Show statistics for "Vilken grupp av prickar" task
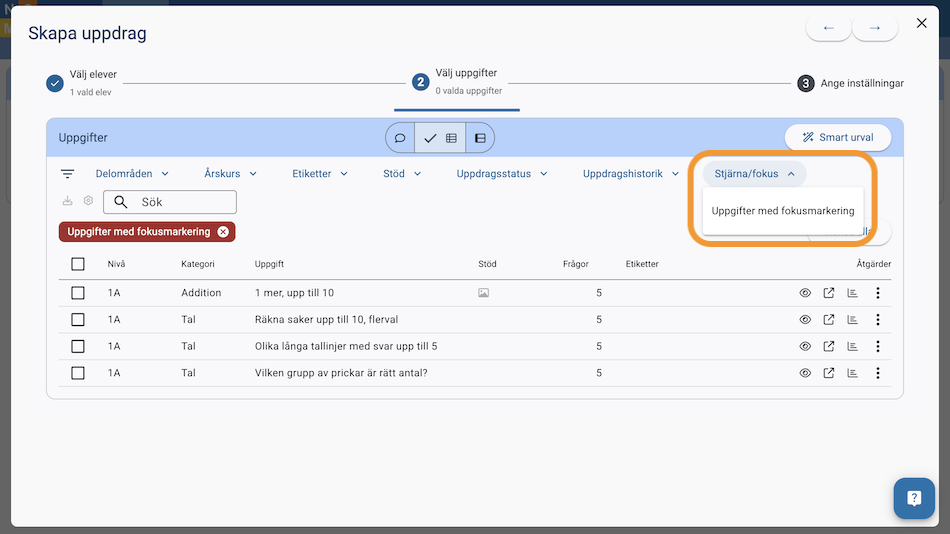 [x=853, y=373]
